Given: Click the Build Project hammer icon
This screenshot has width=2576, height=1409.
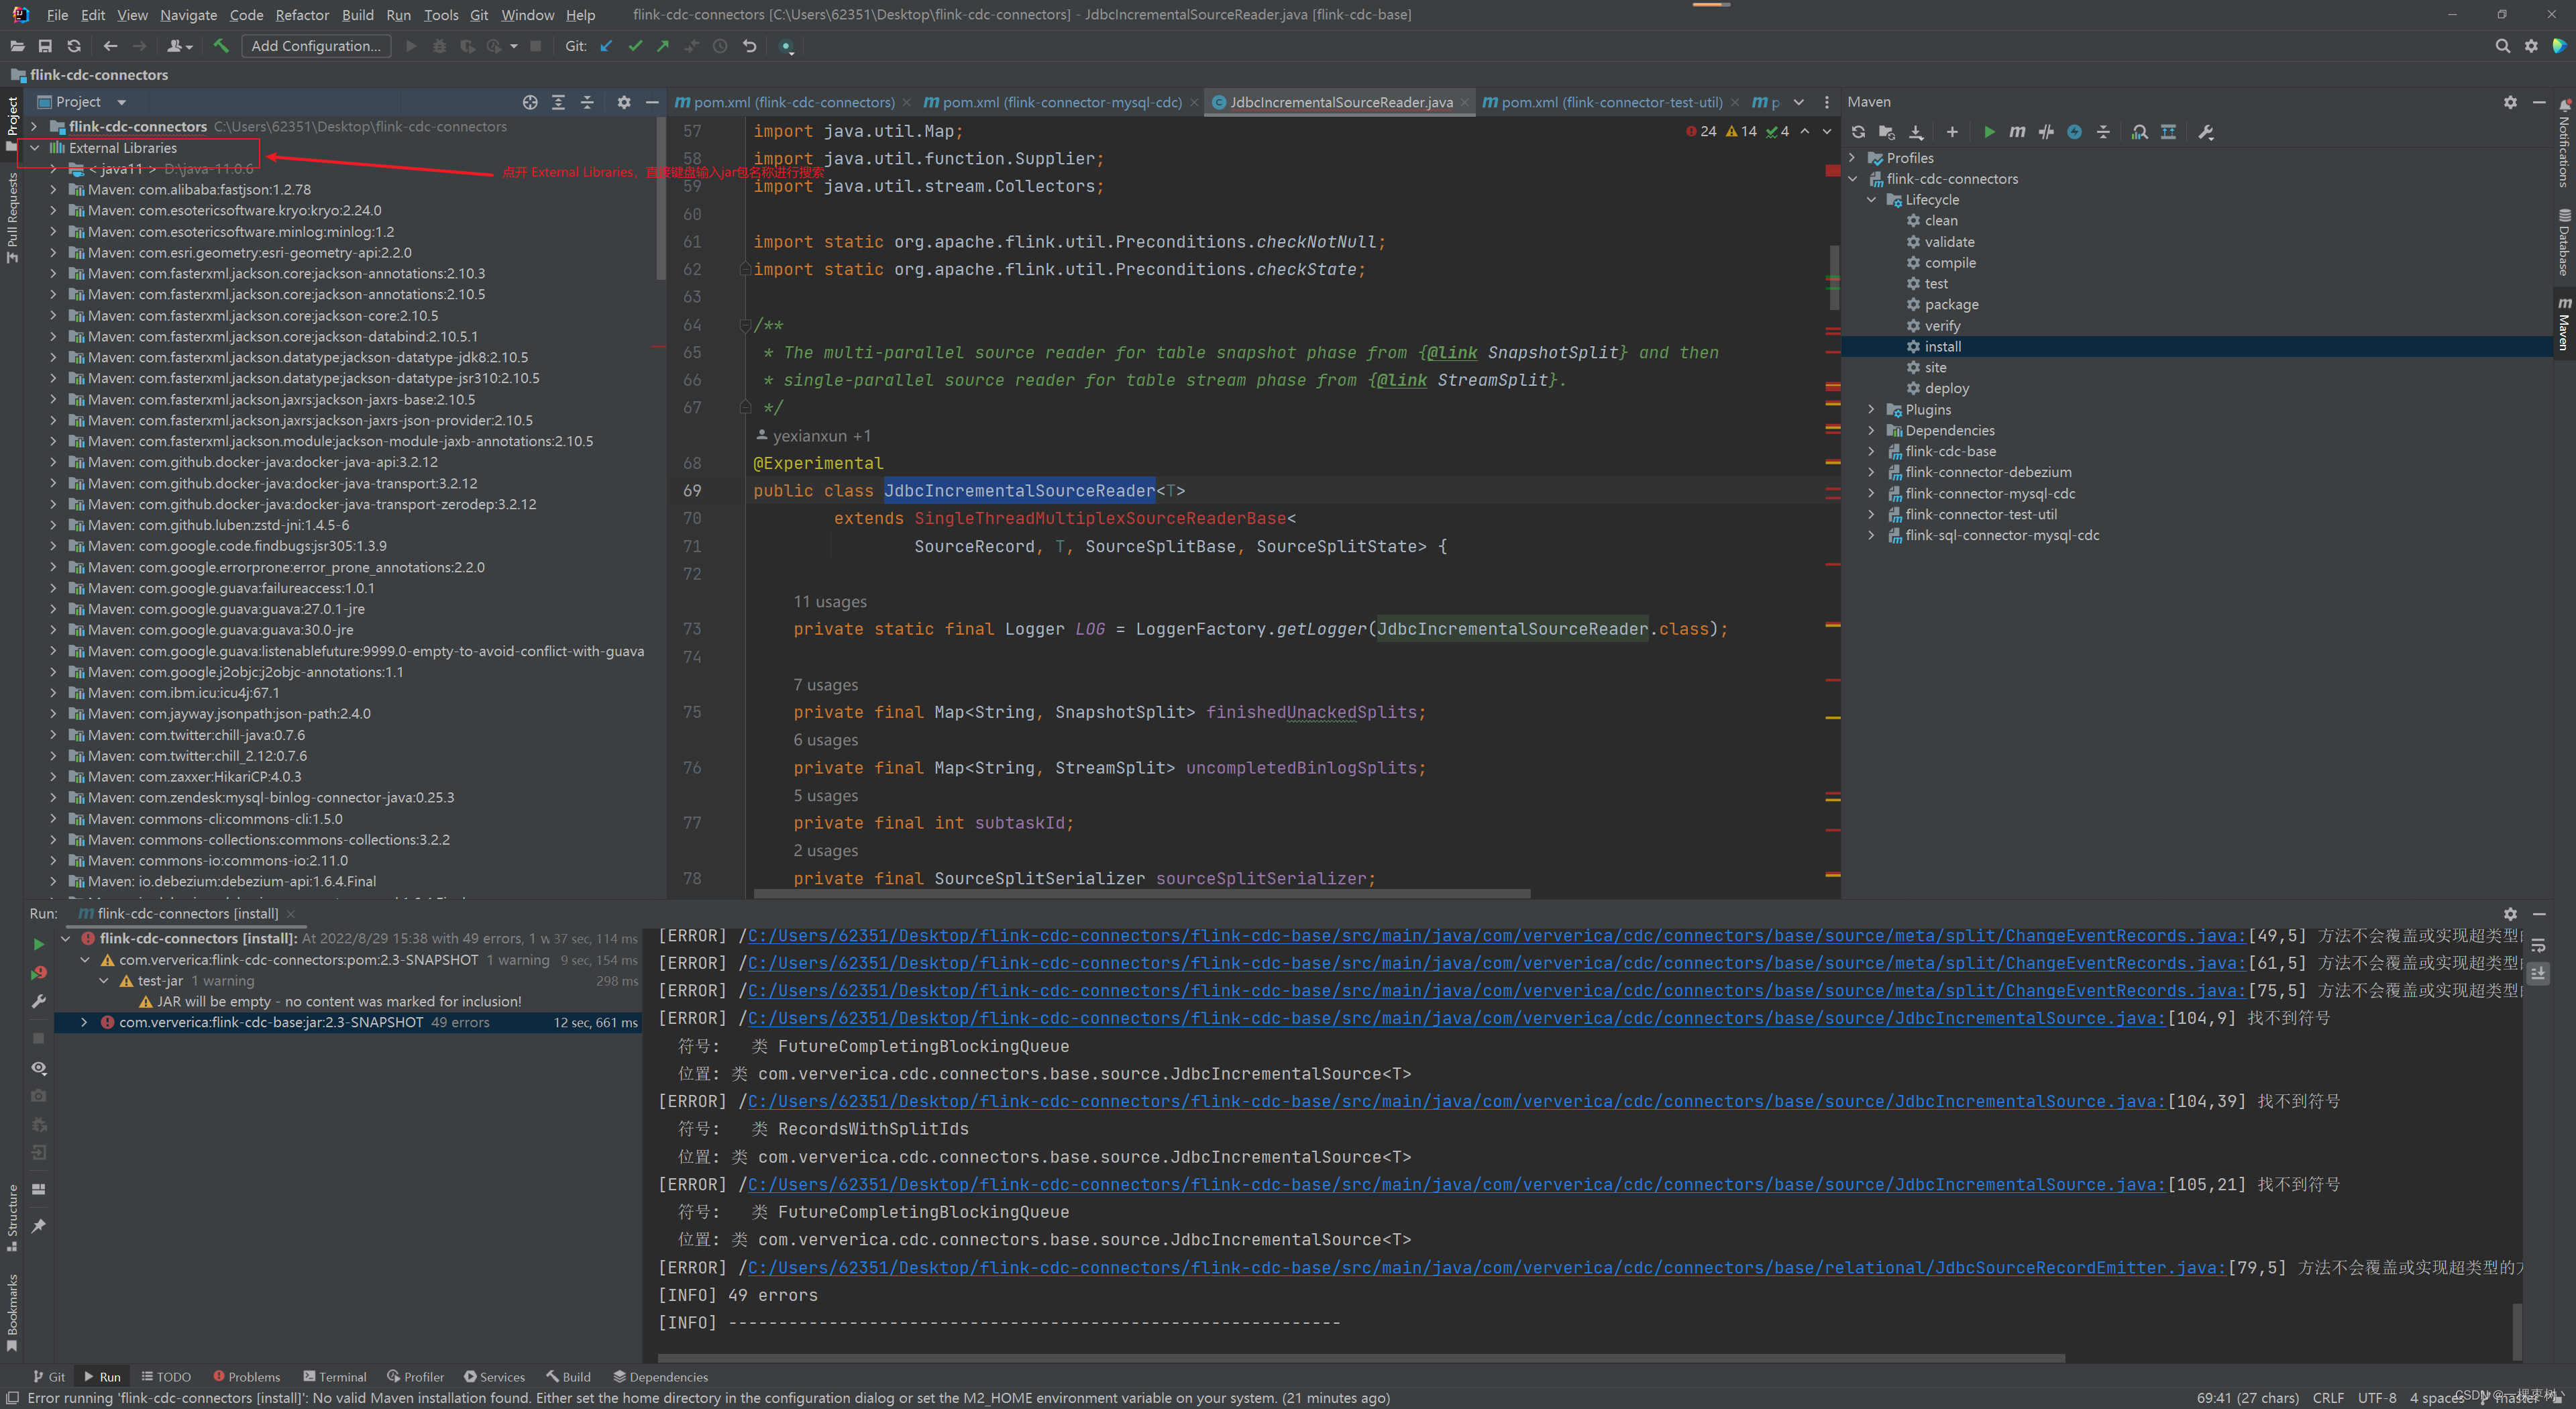Looking at the screenshot, I should (x=221, y=46).
